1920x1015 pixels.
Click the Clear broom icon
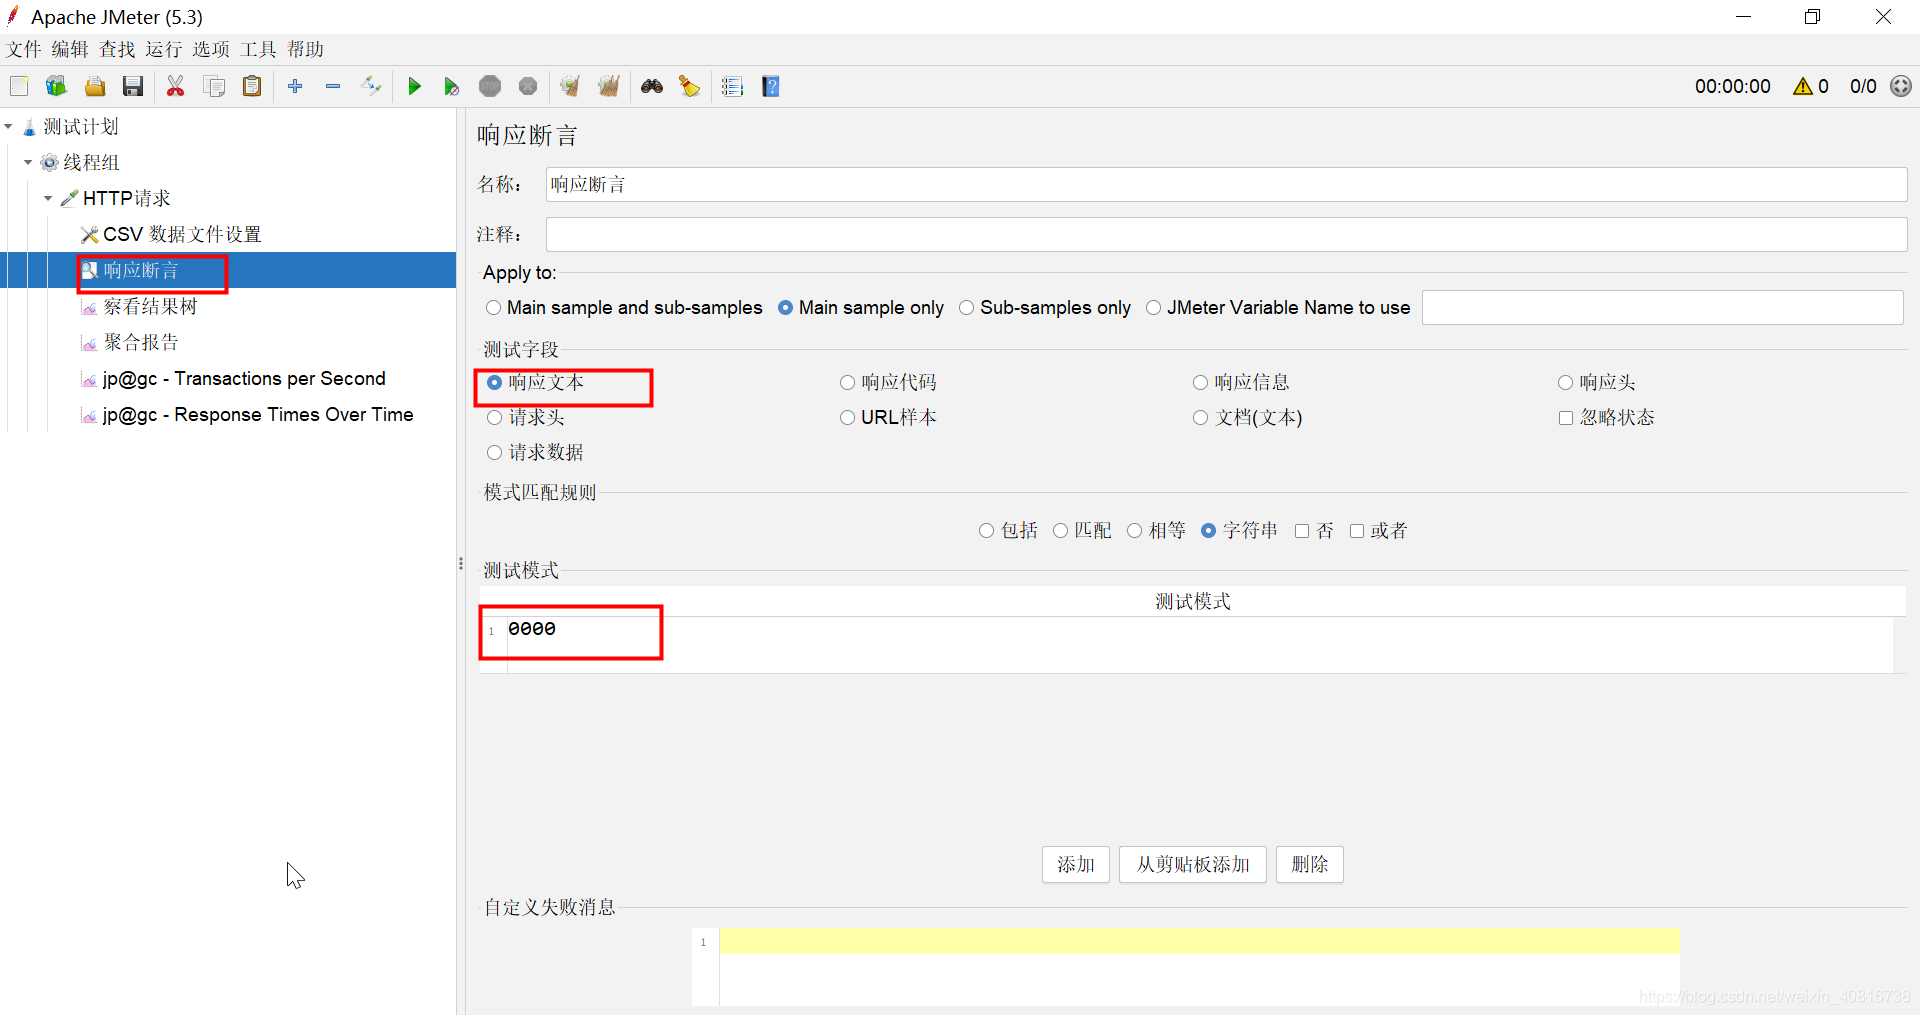pos(570,87)
